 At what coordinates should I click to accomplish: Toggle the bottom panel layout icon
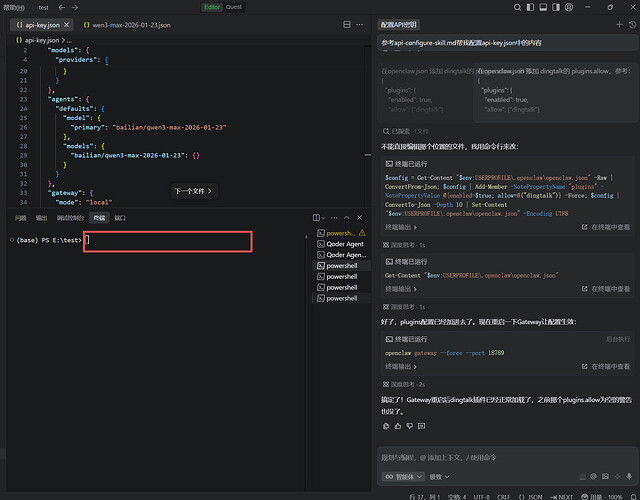click(x=543, y=7)
